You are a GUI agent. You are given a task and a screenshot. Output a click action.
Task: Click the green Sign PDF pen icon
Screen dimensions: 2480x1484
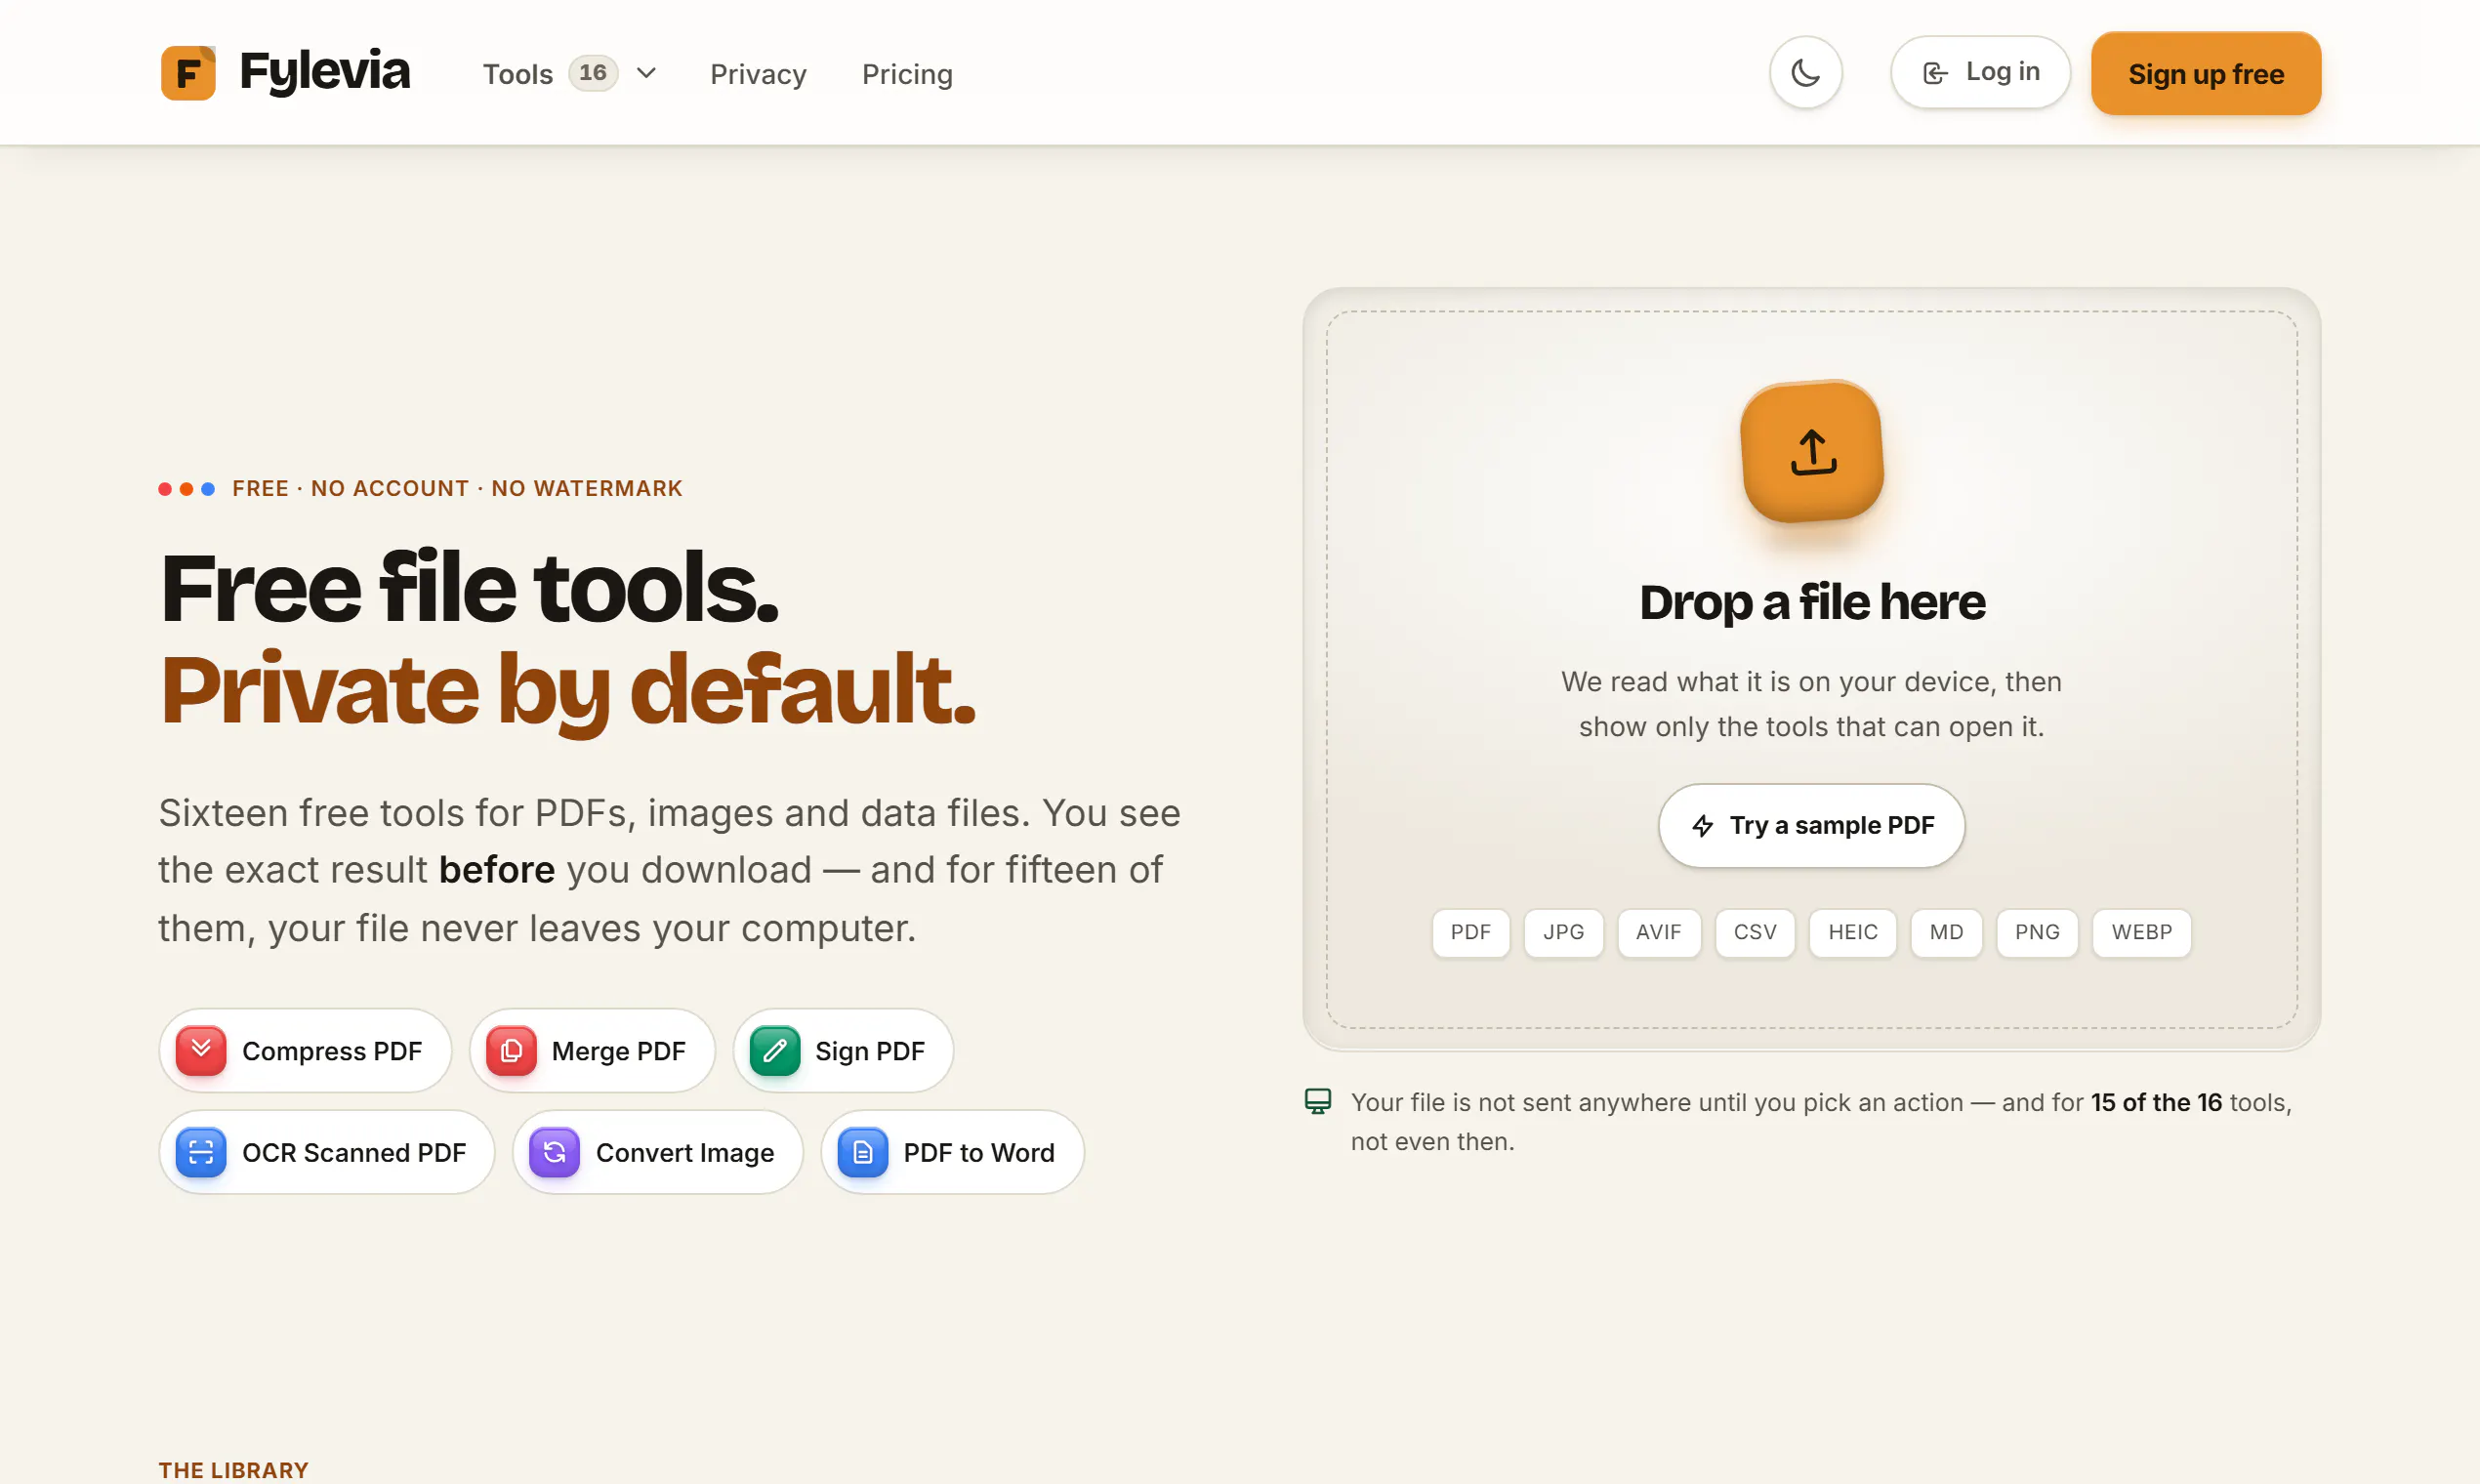point(775,1051)
